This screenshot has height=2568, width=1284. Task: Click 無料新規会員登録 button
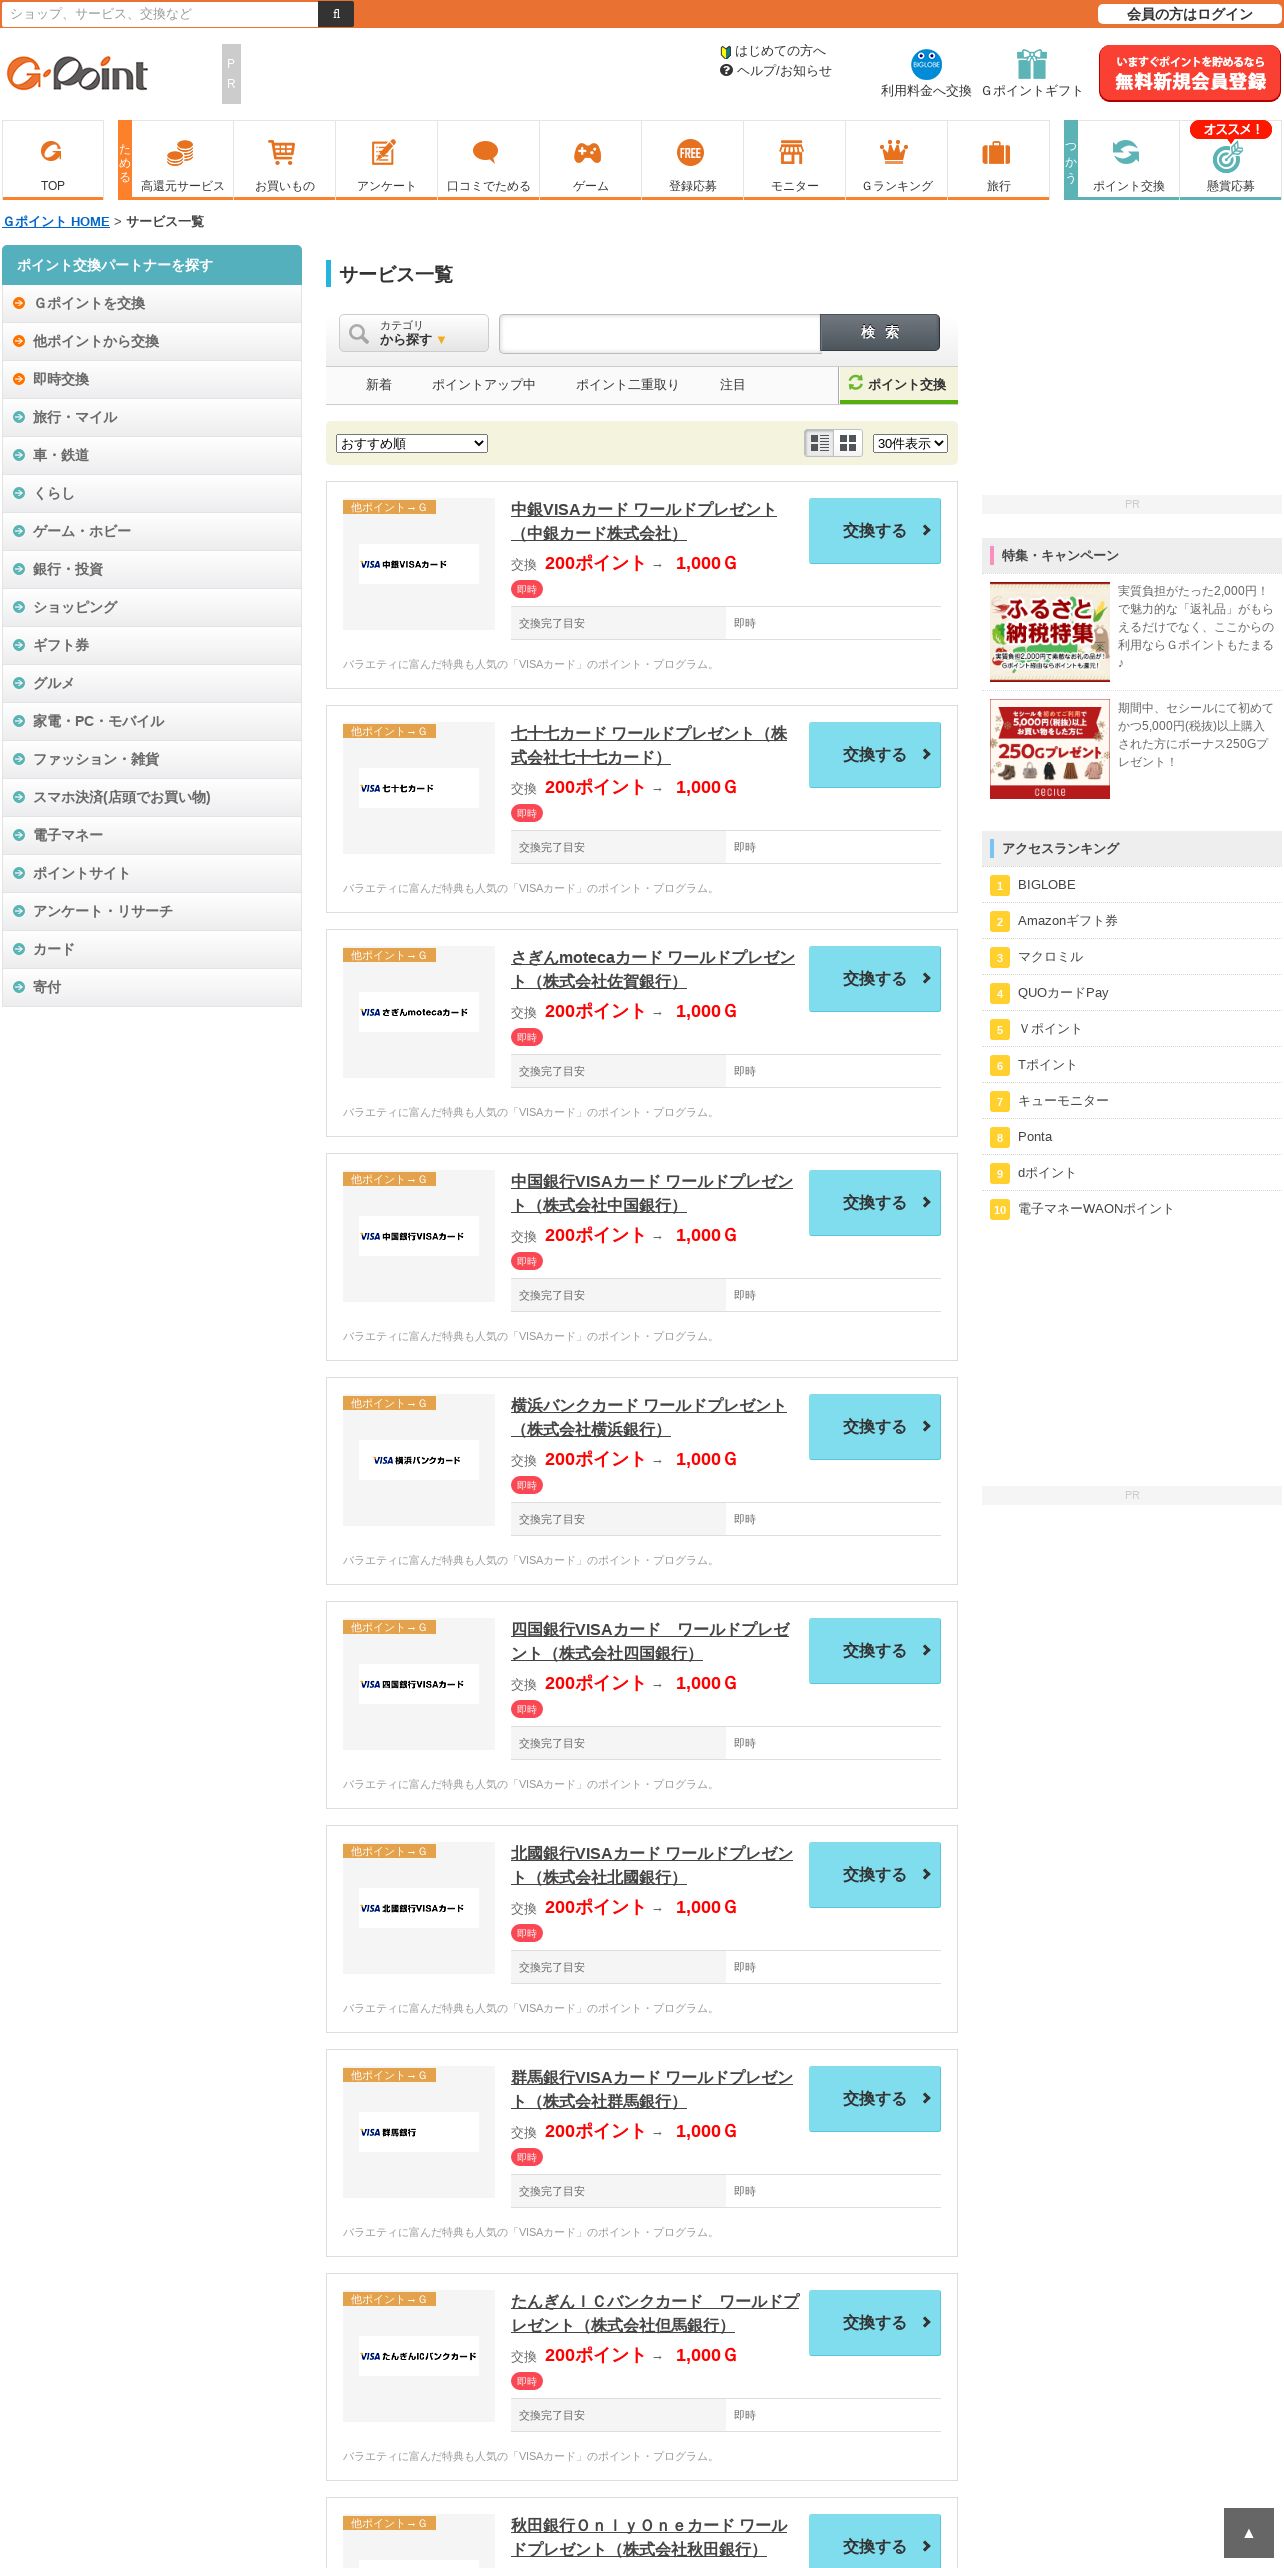(1190, 73)
